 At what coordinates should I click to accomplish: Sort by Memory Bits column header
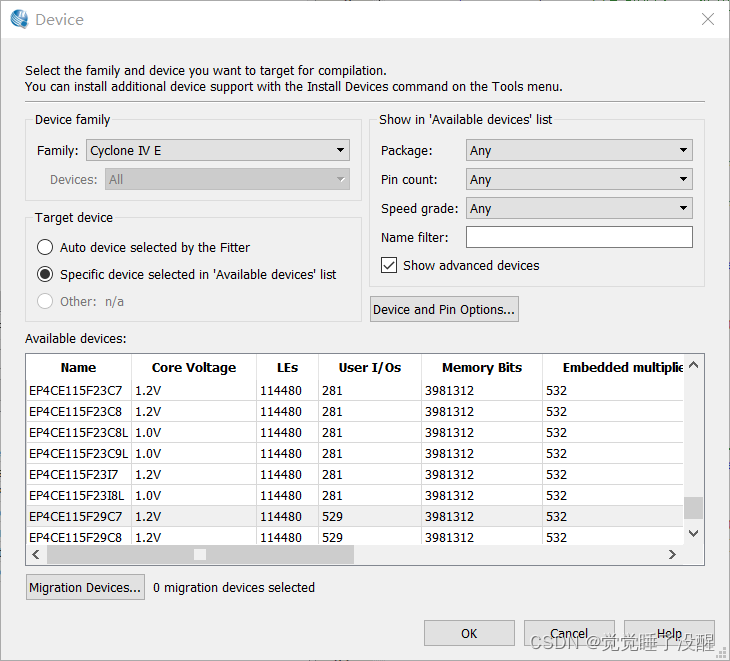point(482,367)
